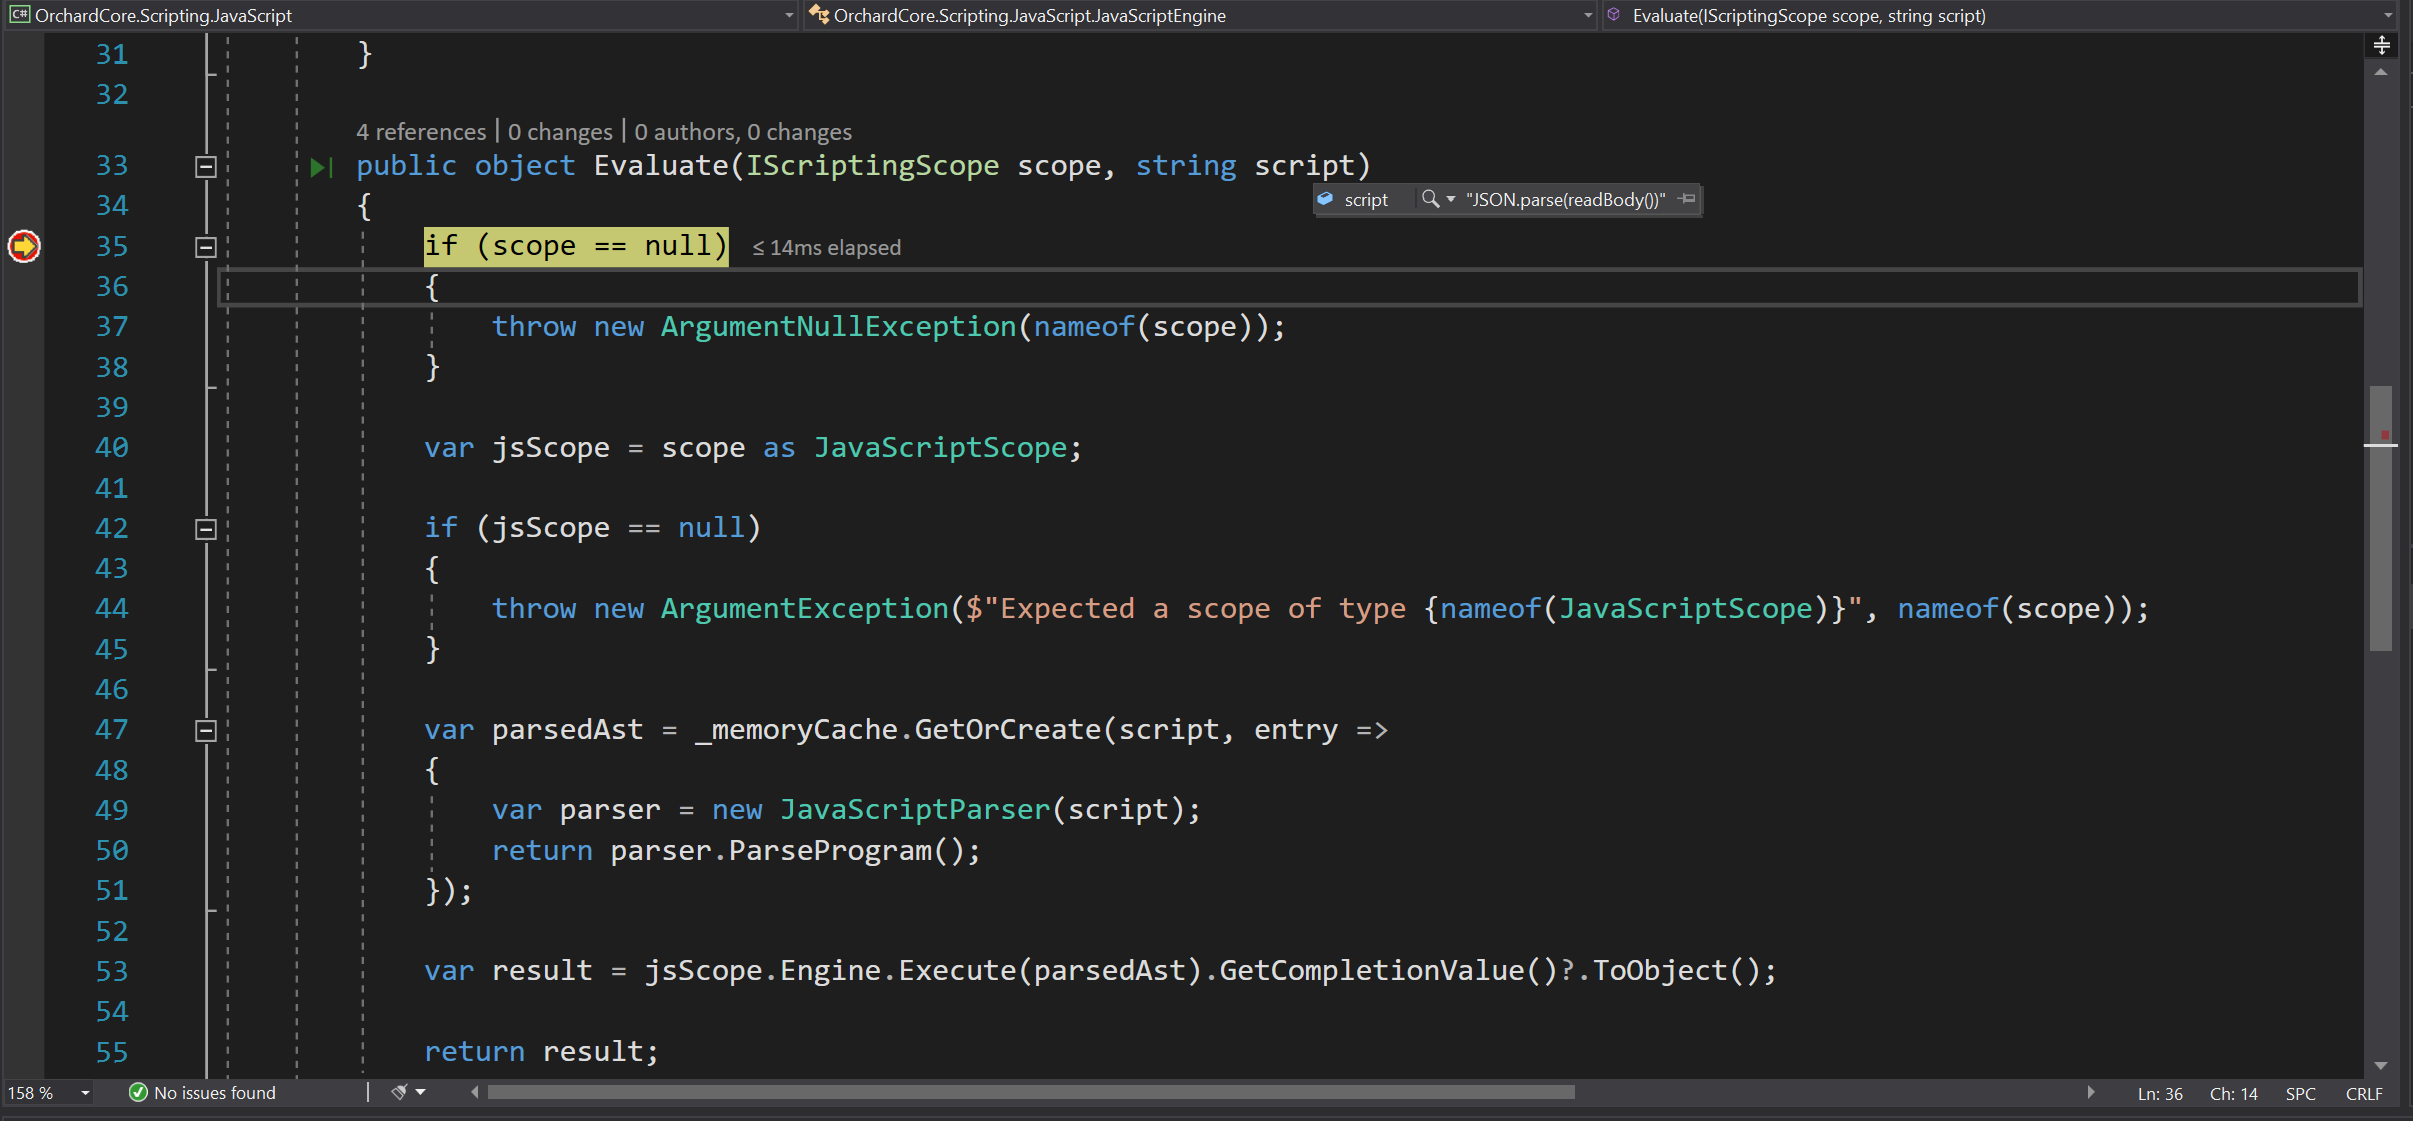The height and width of the screenshot is (1121, 2413).
Task: Click the green Run-To indicator beside the Evaluate method
Action: coord(321,166)
